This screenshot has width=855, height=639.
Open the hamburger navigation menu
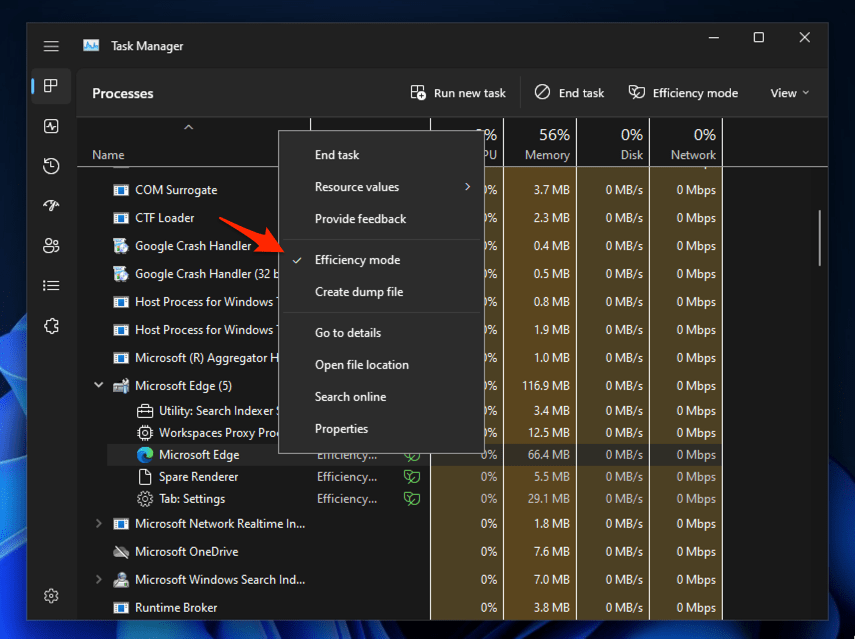pos(51,46)
